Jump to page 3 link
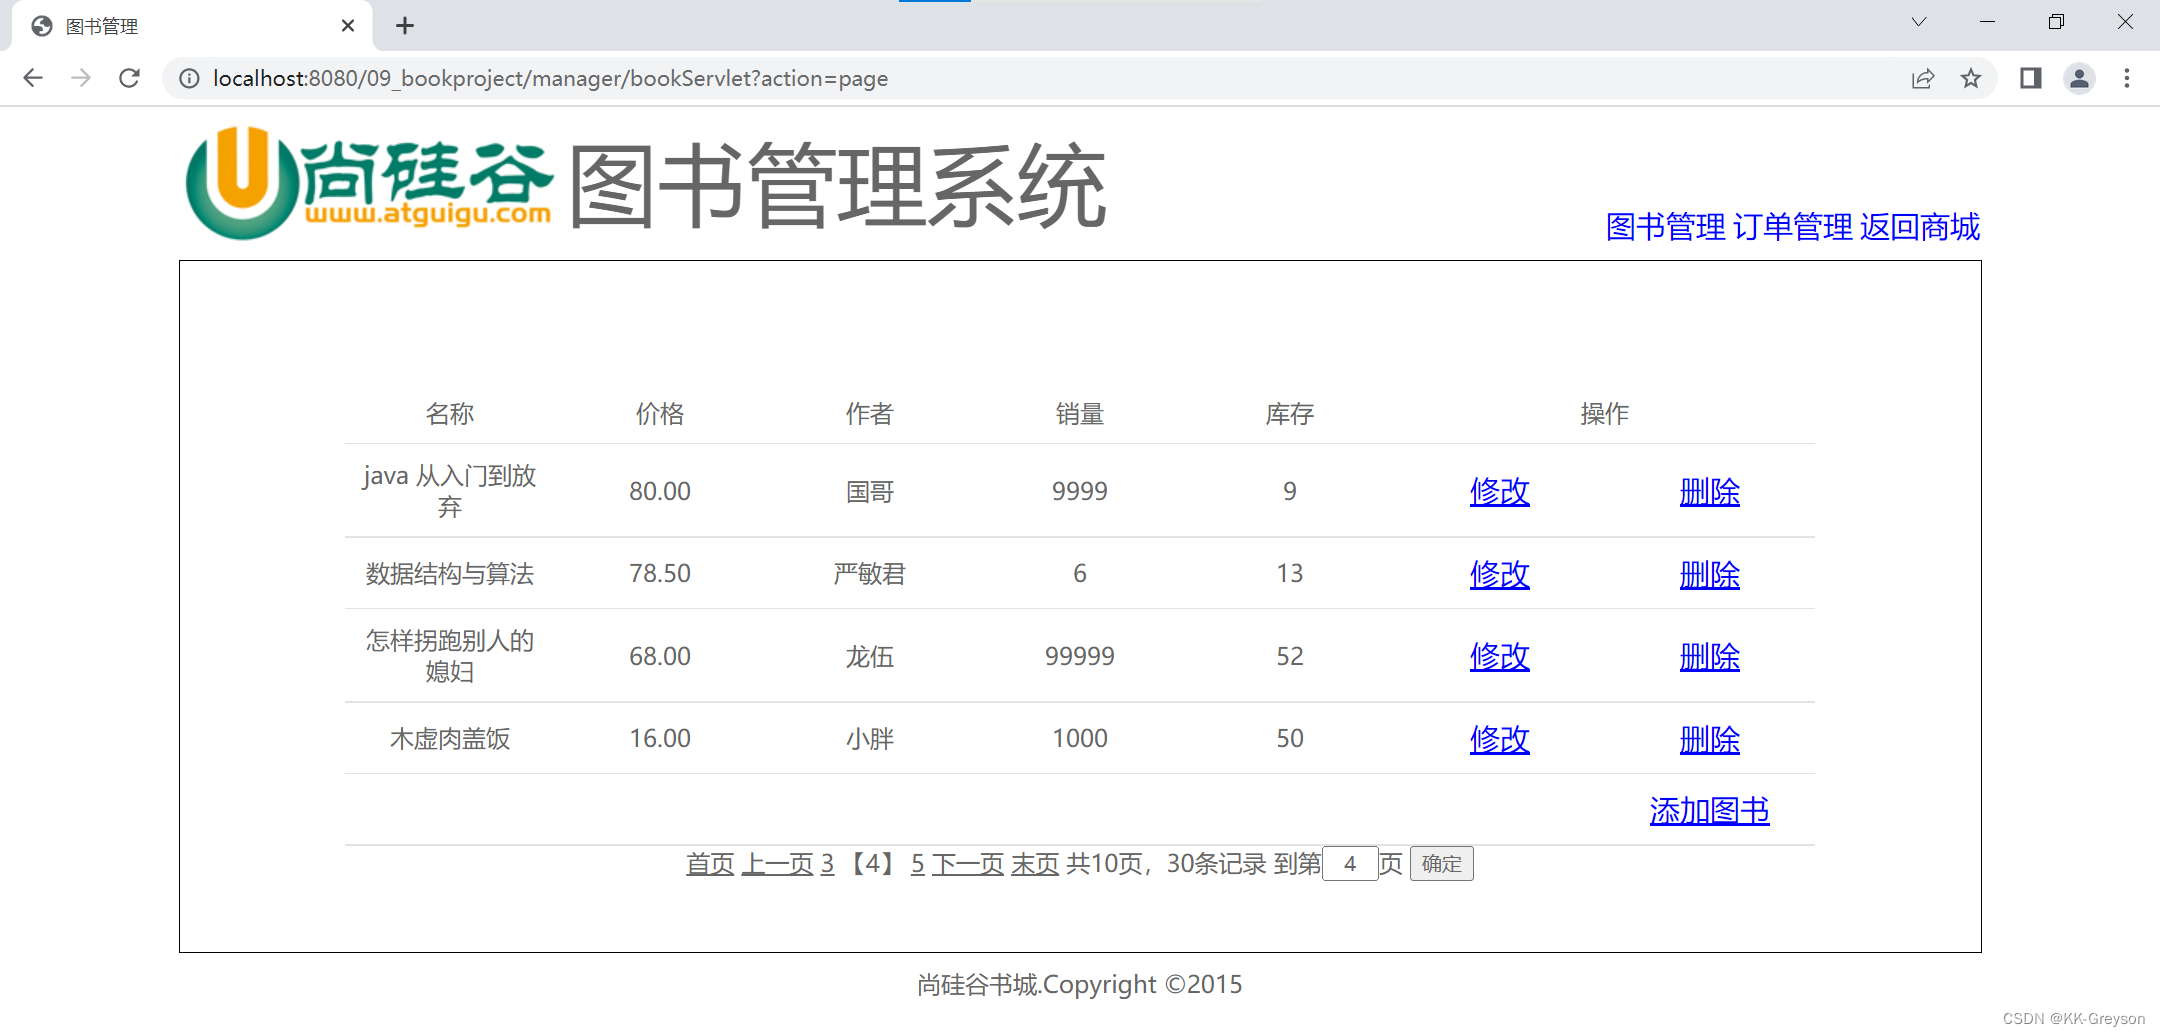This screenshot has height=1036, width=2160. pos(827,863)
